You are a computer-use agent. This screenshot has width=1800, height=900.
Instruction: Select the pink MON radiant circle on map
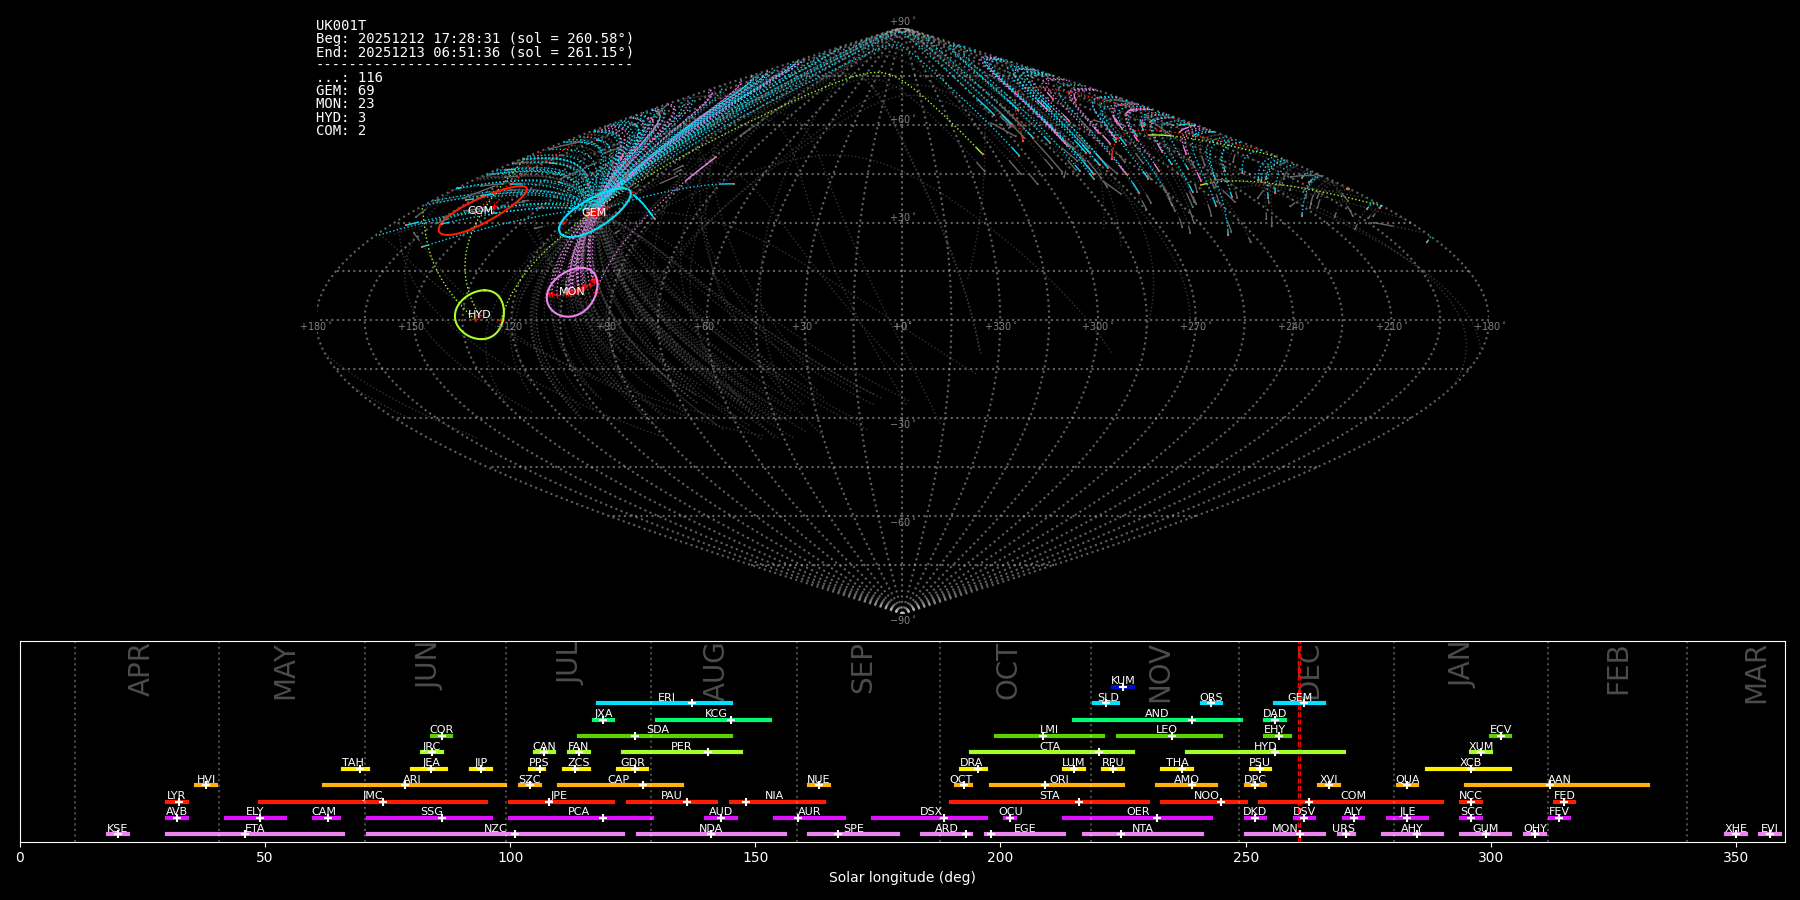[x=572, y=292]
